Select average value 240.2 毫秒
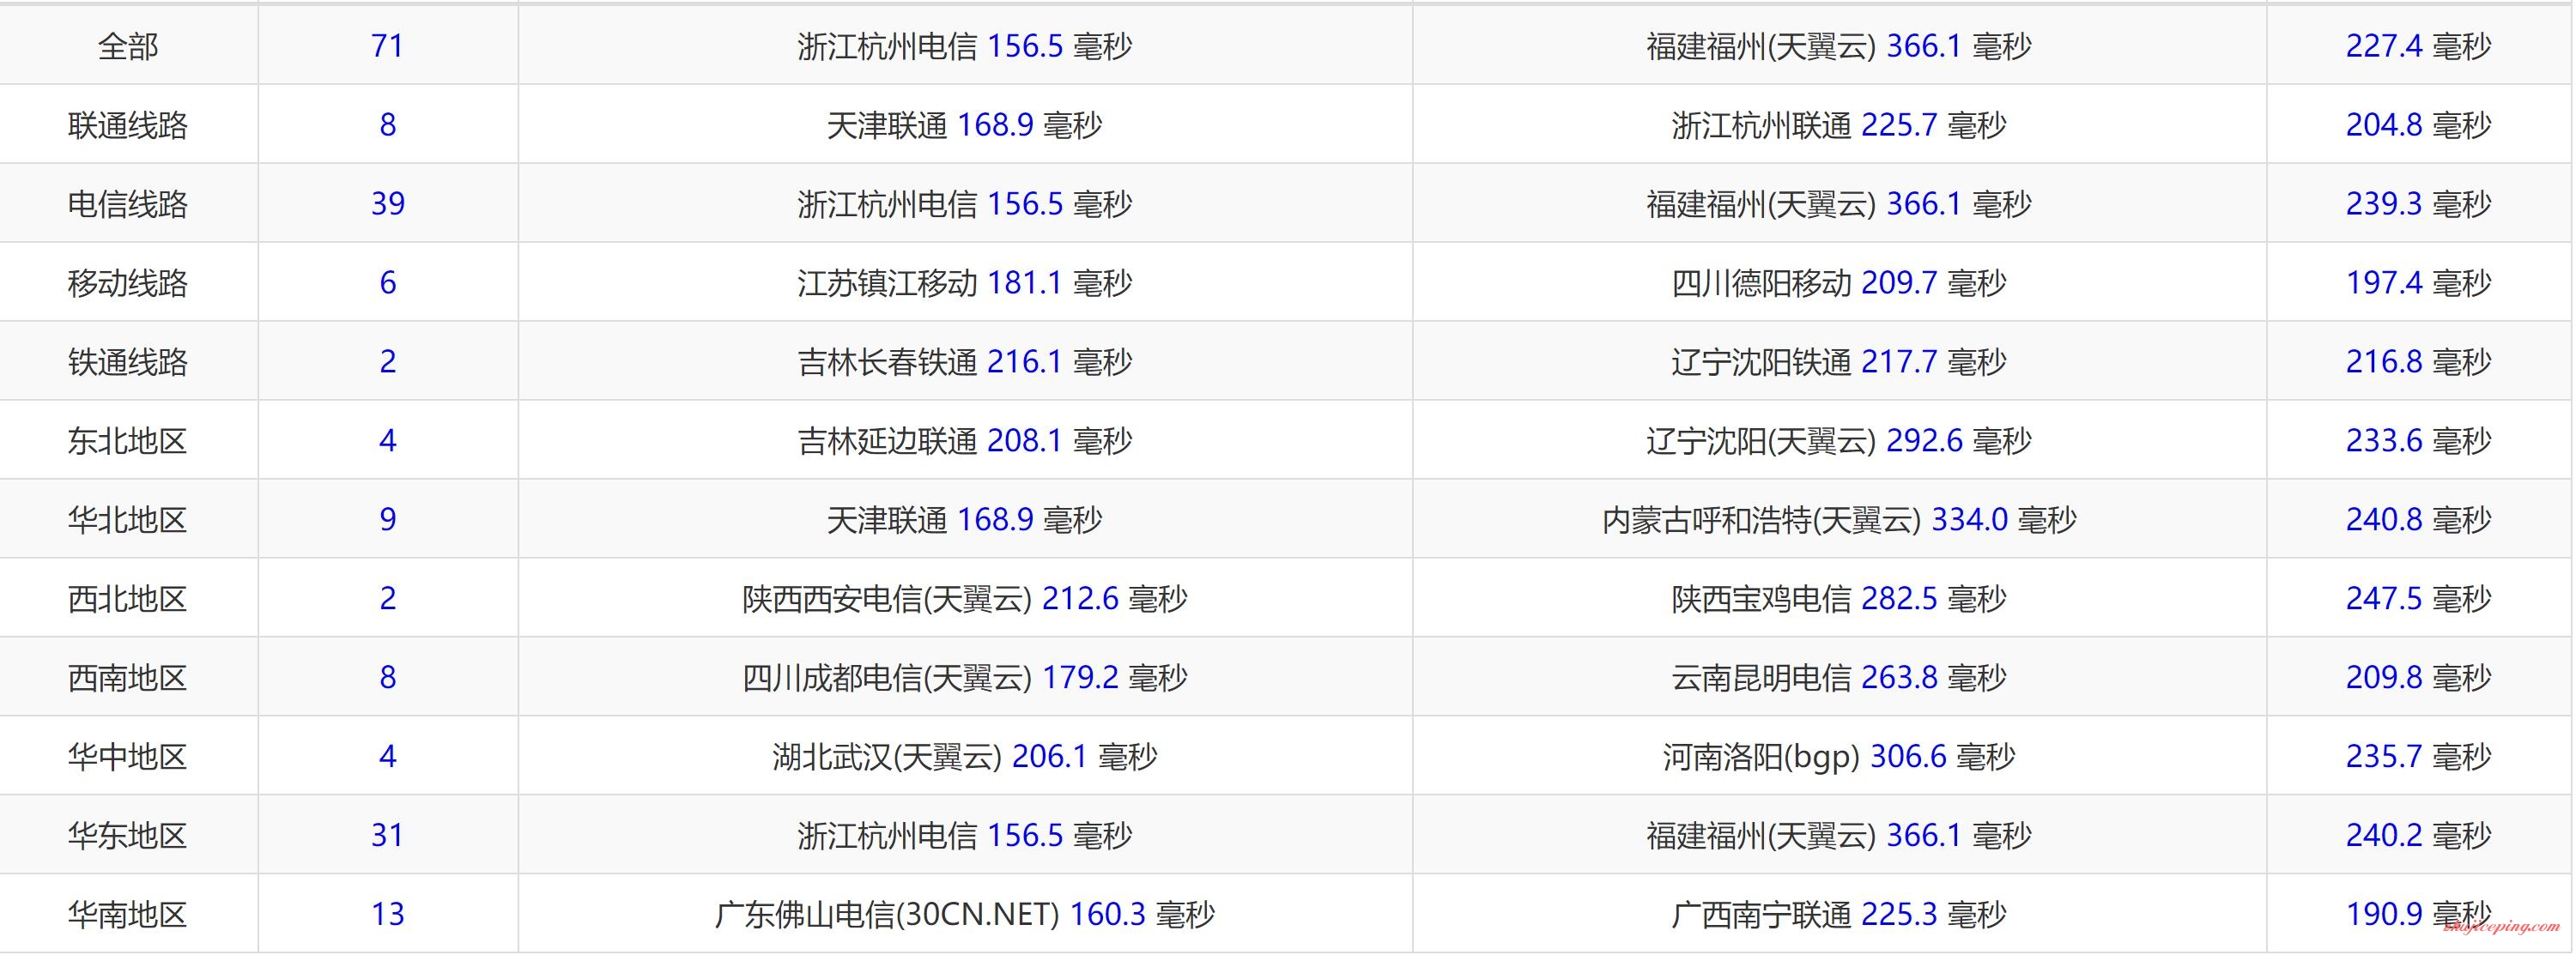Screen dimensions: 2576x955 2418,836
